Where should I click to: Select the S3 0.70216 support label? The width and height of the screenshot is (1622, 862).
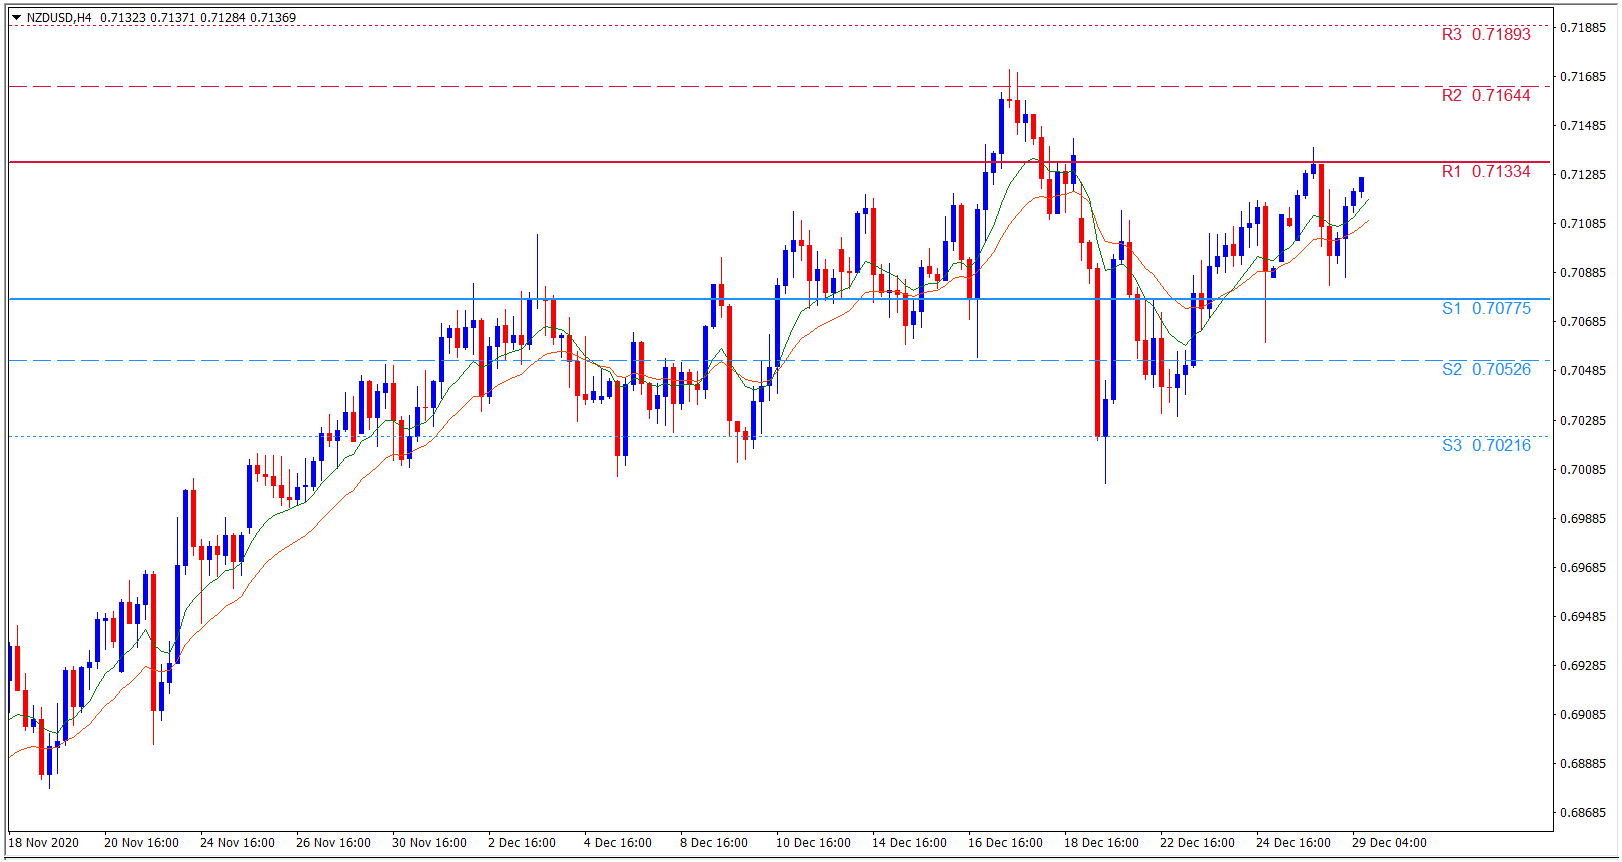[1485, 445]
